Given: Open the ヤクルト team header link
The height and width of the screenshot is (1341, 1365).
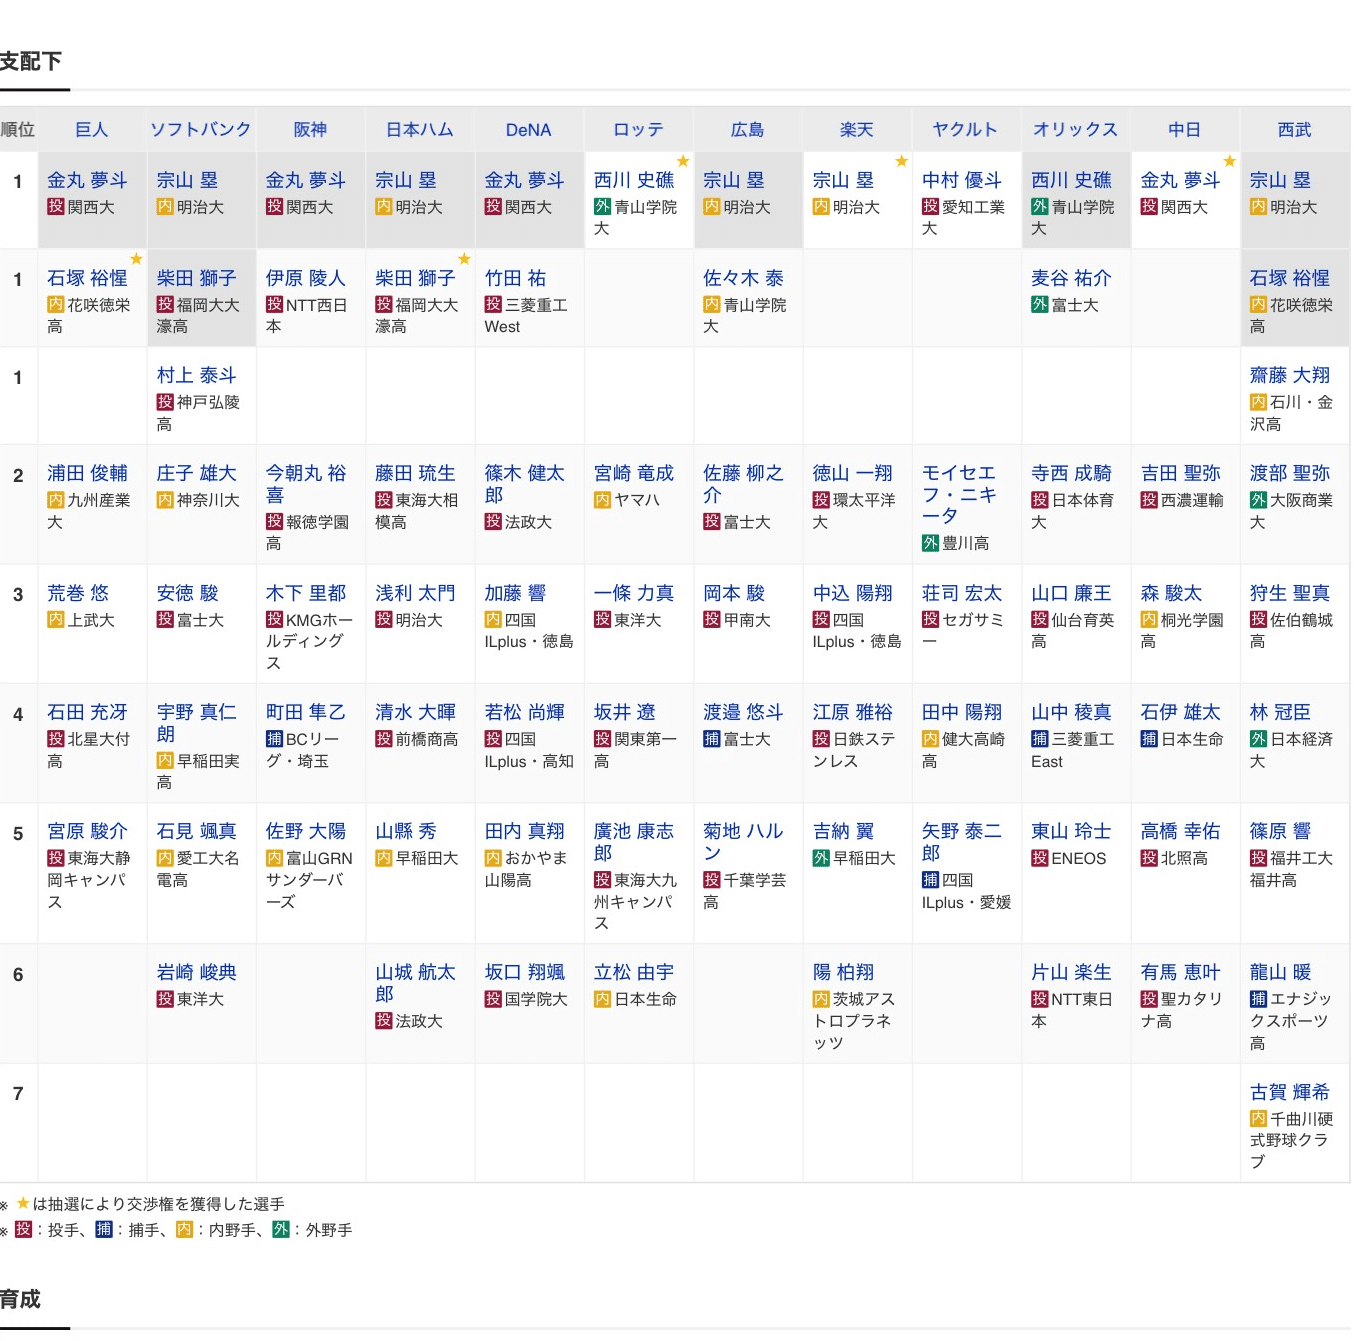Looking at the screenshot, I should click(965, 130).
